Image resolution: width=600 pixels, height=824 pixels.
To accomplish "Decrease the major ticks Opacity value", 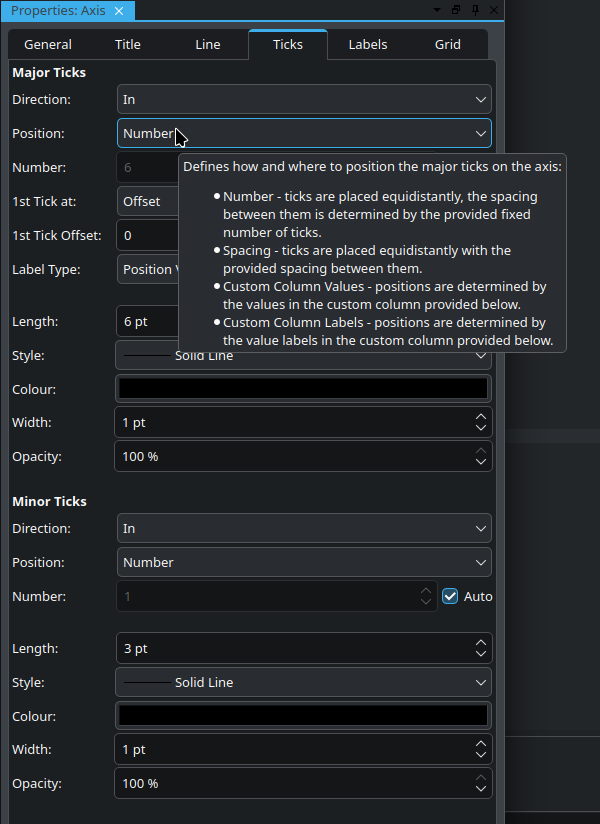I will pos(481,463).
